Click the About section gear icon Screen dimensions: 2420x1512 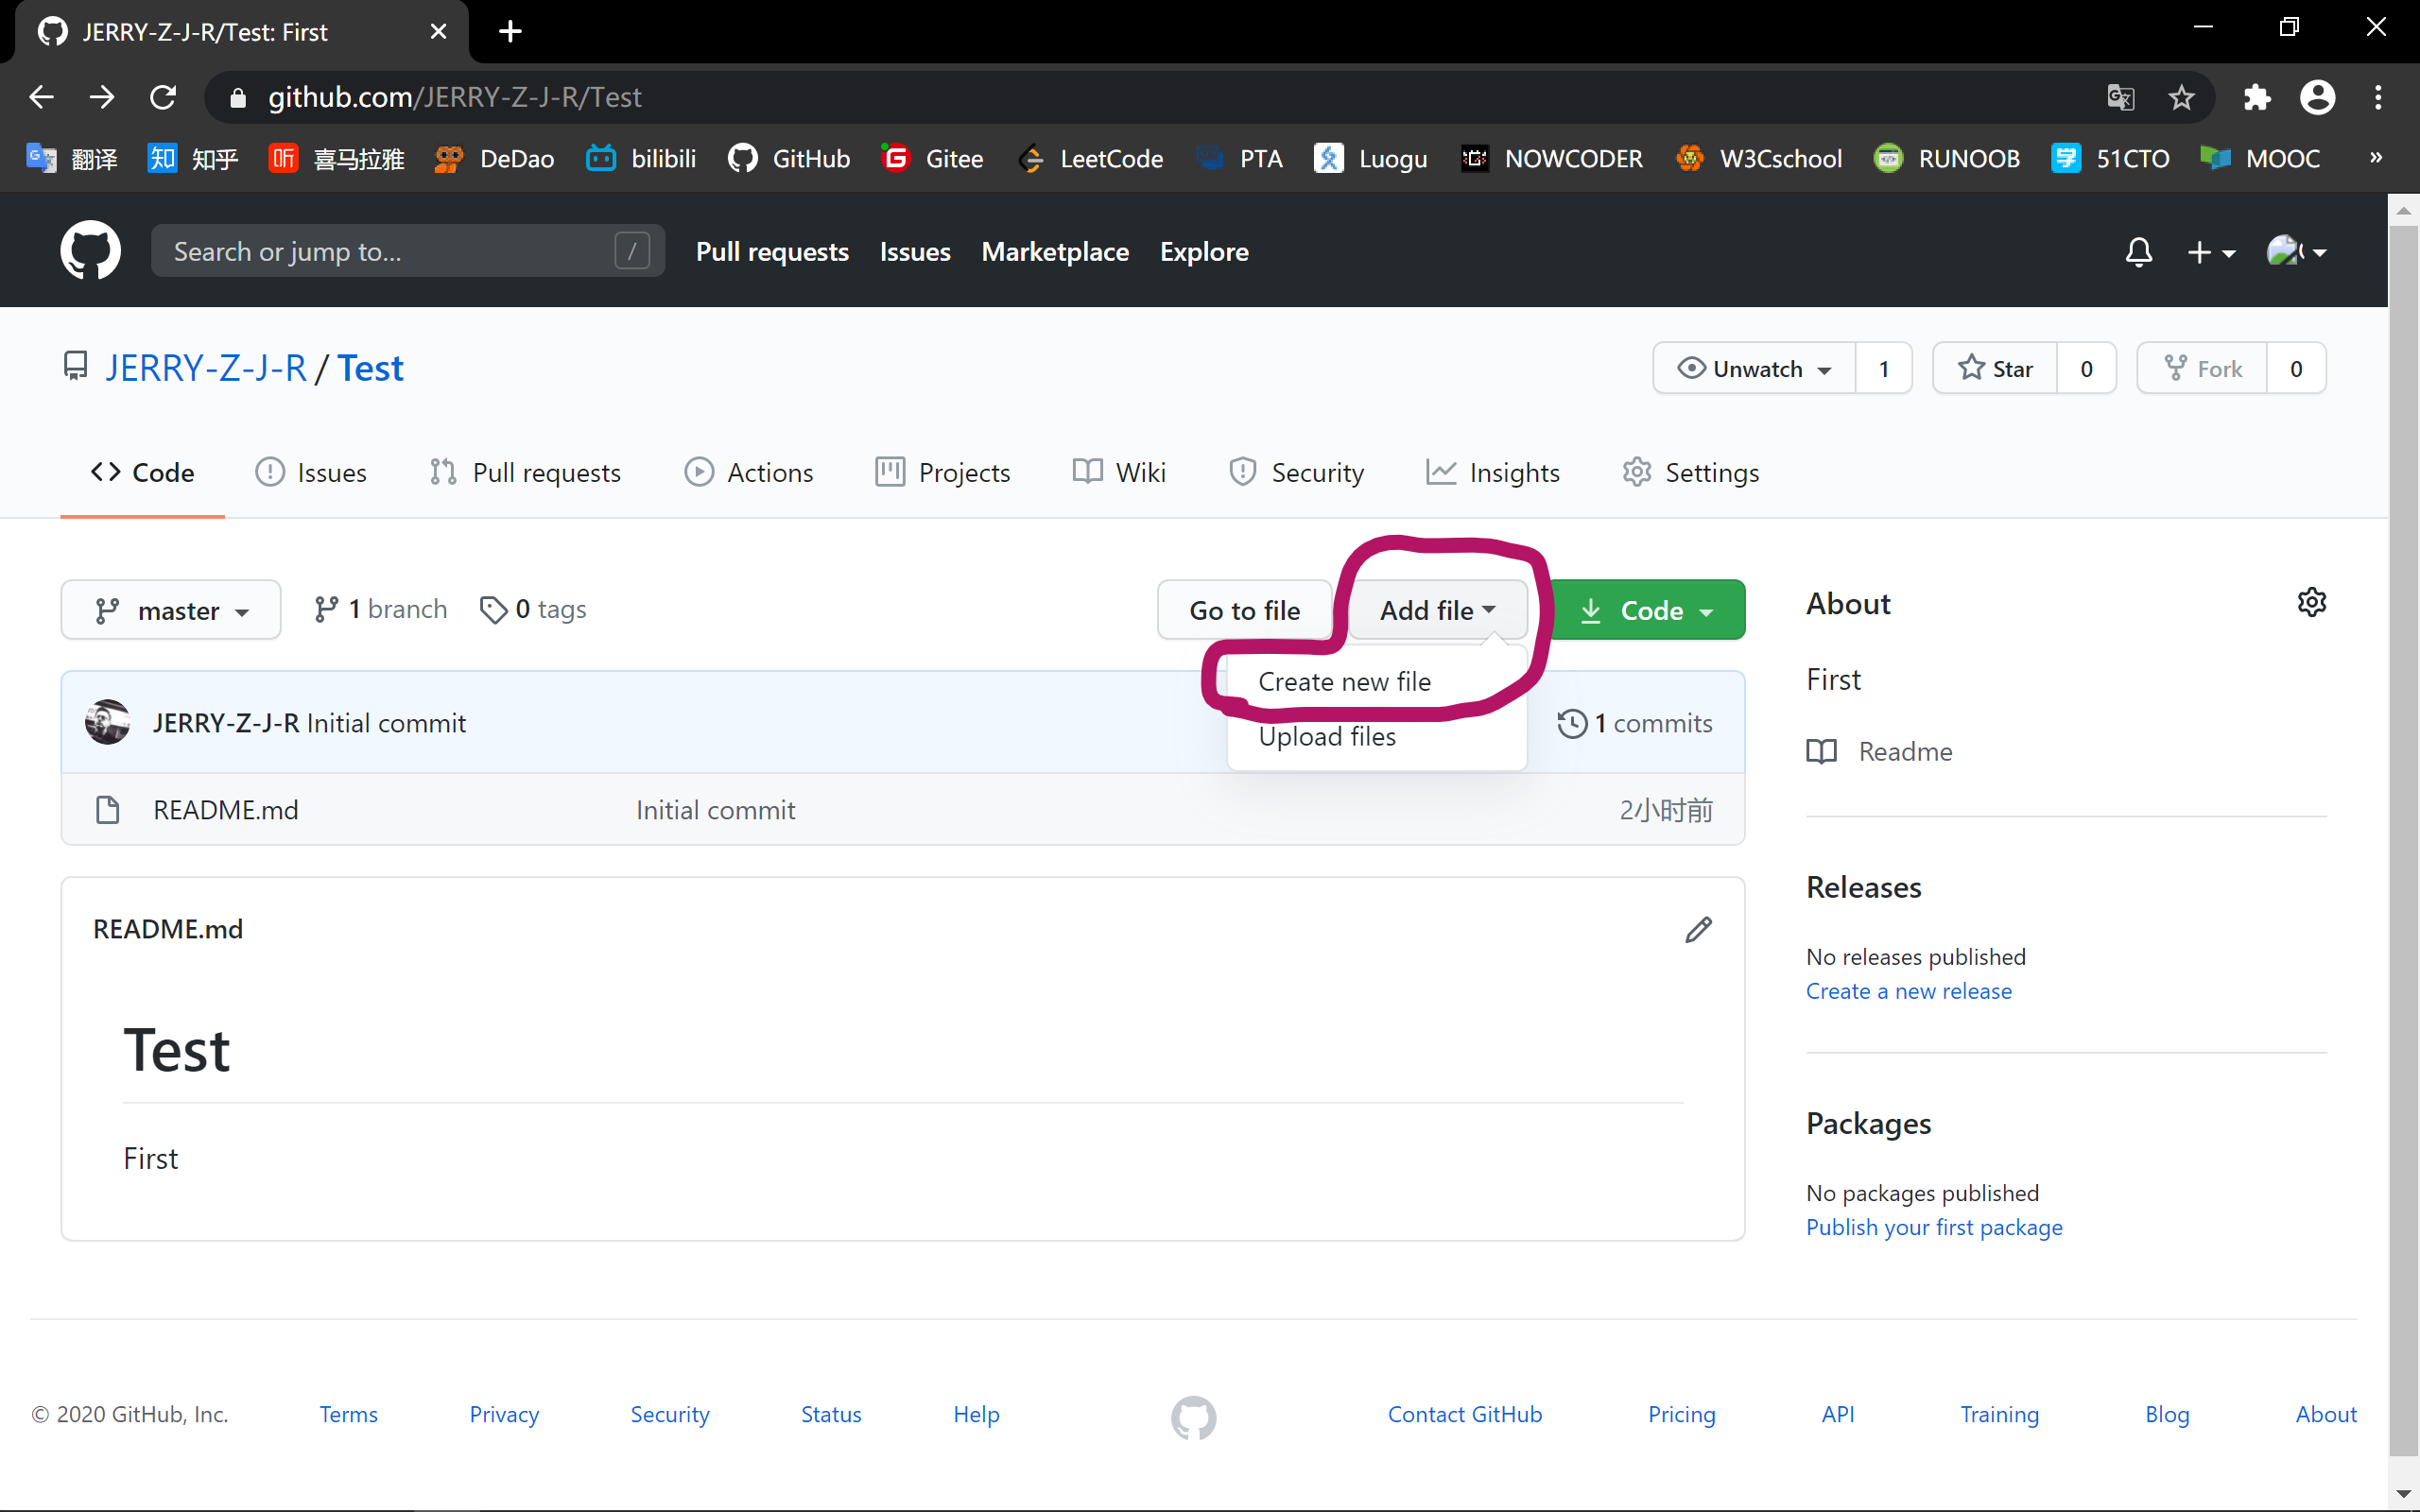(2311, 602)
